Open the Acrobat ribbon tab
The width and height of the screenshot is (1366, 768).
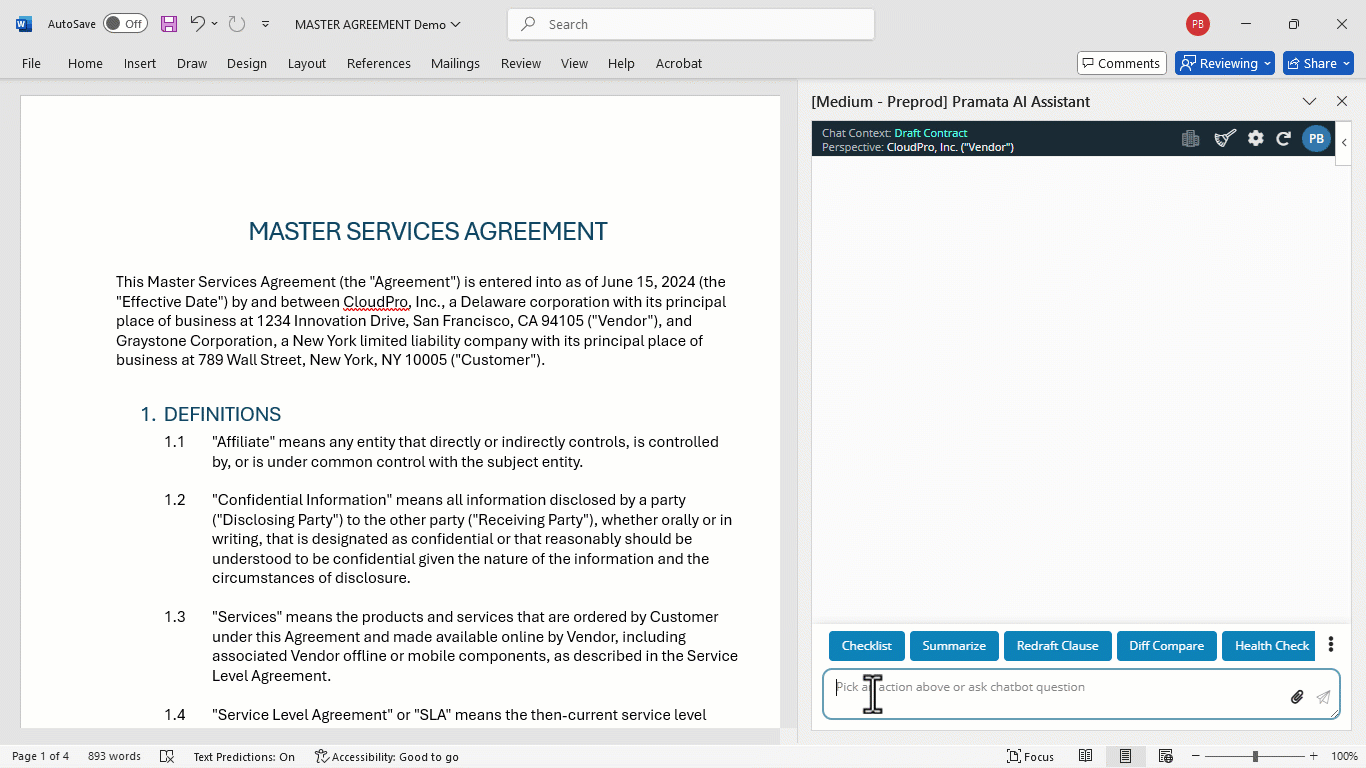[x=679, y=63]
